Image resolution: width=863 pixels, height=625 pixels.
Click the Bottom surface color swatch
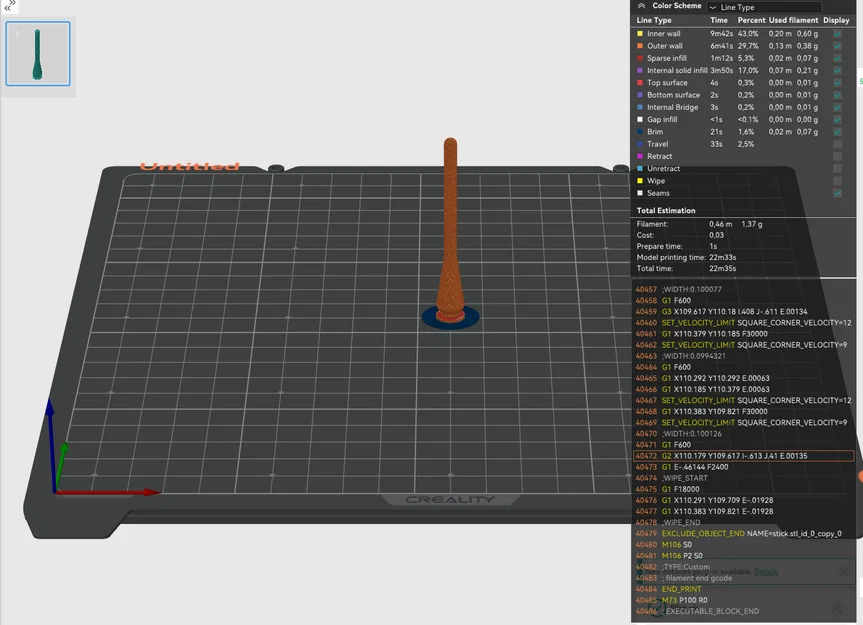(x=640, y=95)
